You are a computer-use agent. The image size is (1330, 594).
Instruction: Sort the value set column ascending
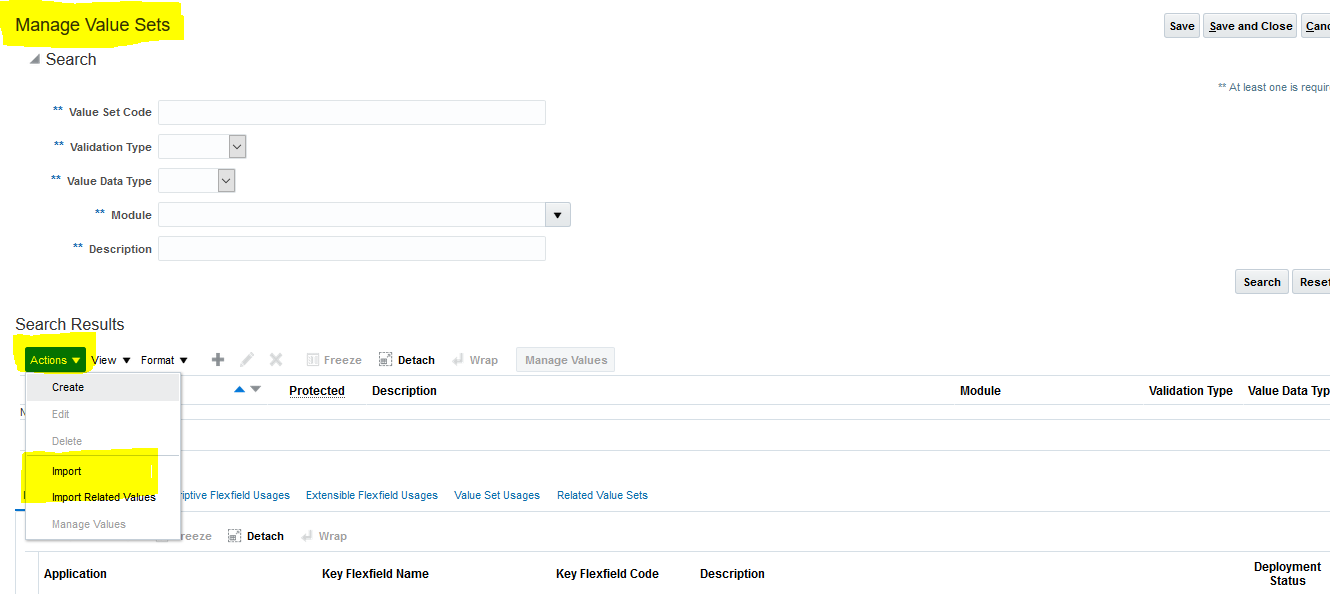(238, 390)
